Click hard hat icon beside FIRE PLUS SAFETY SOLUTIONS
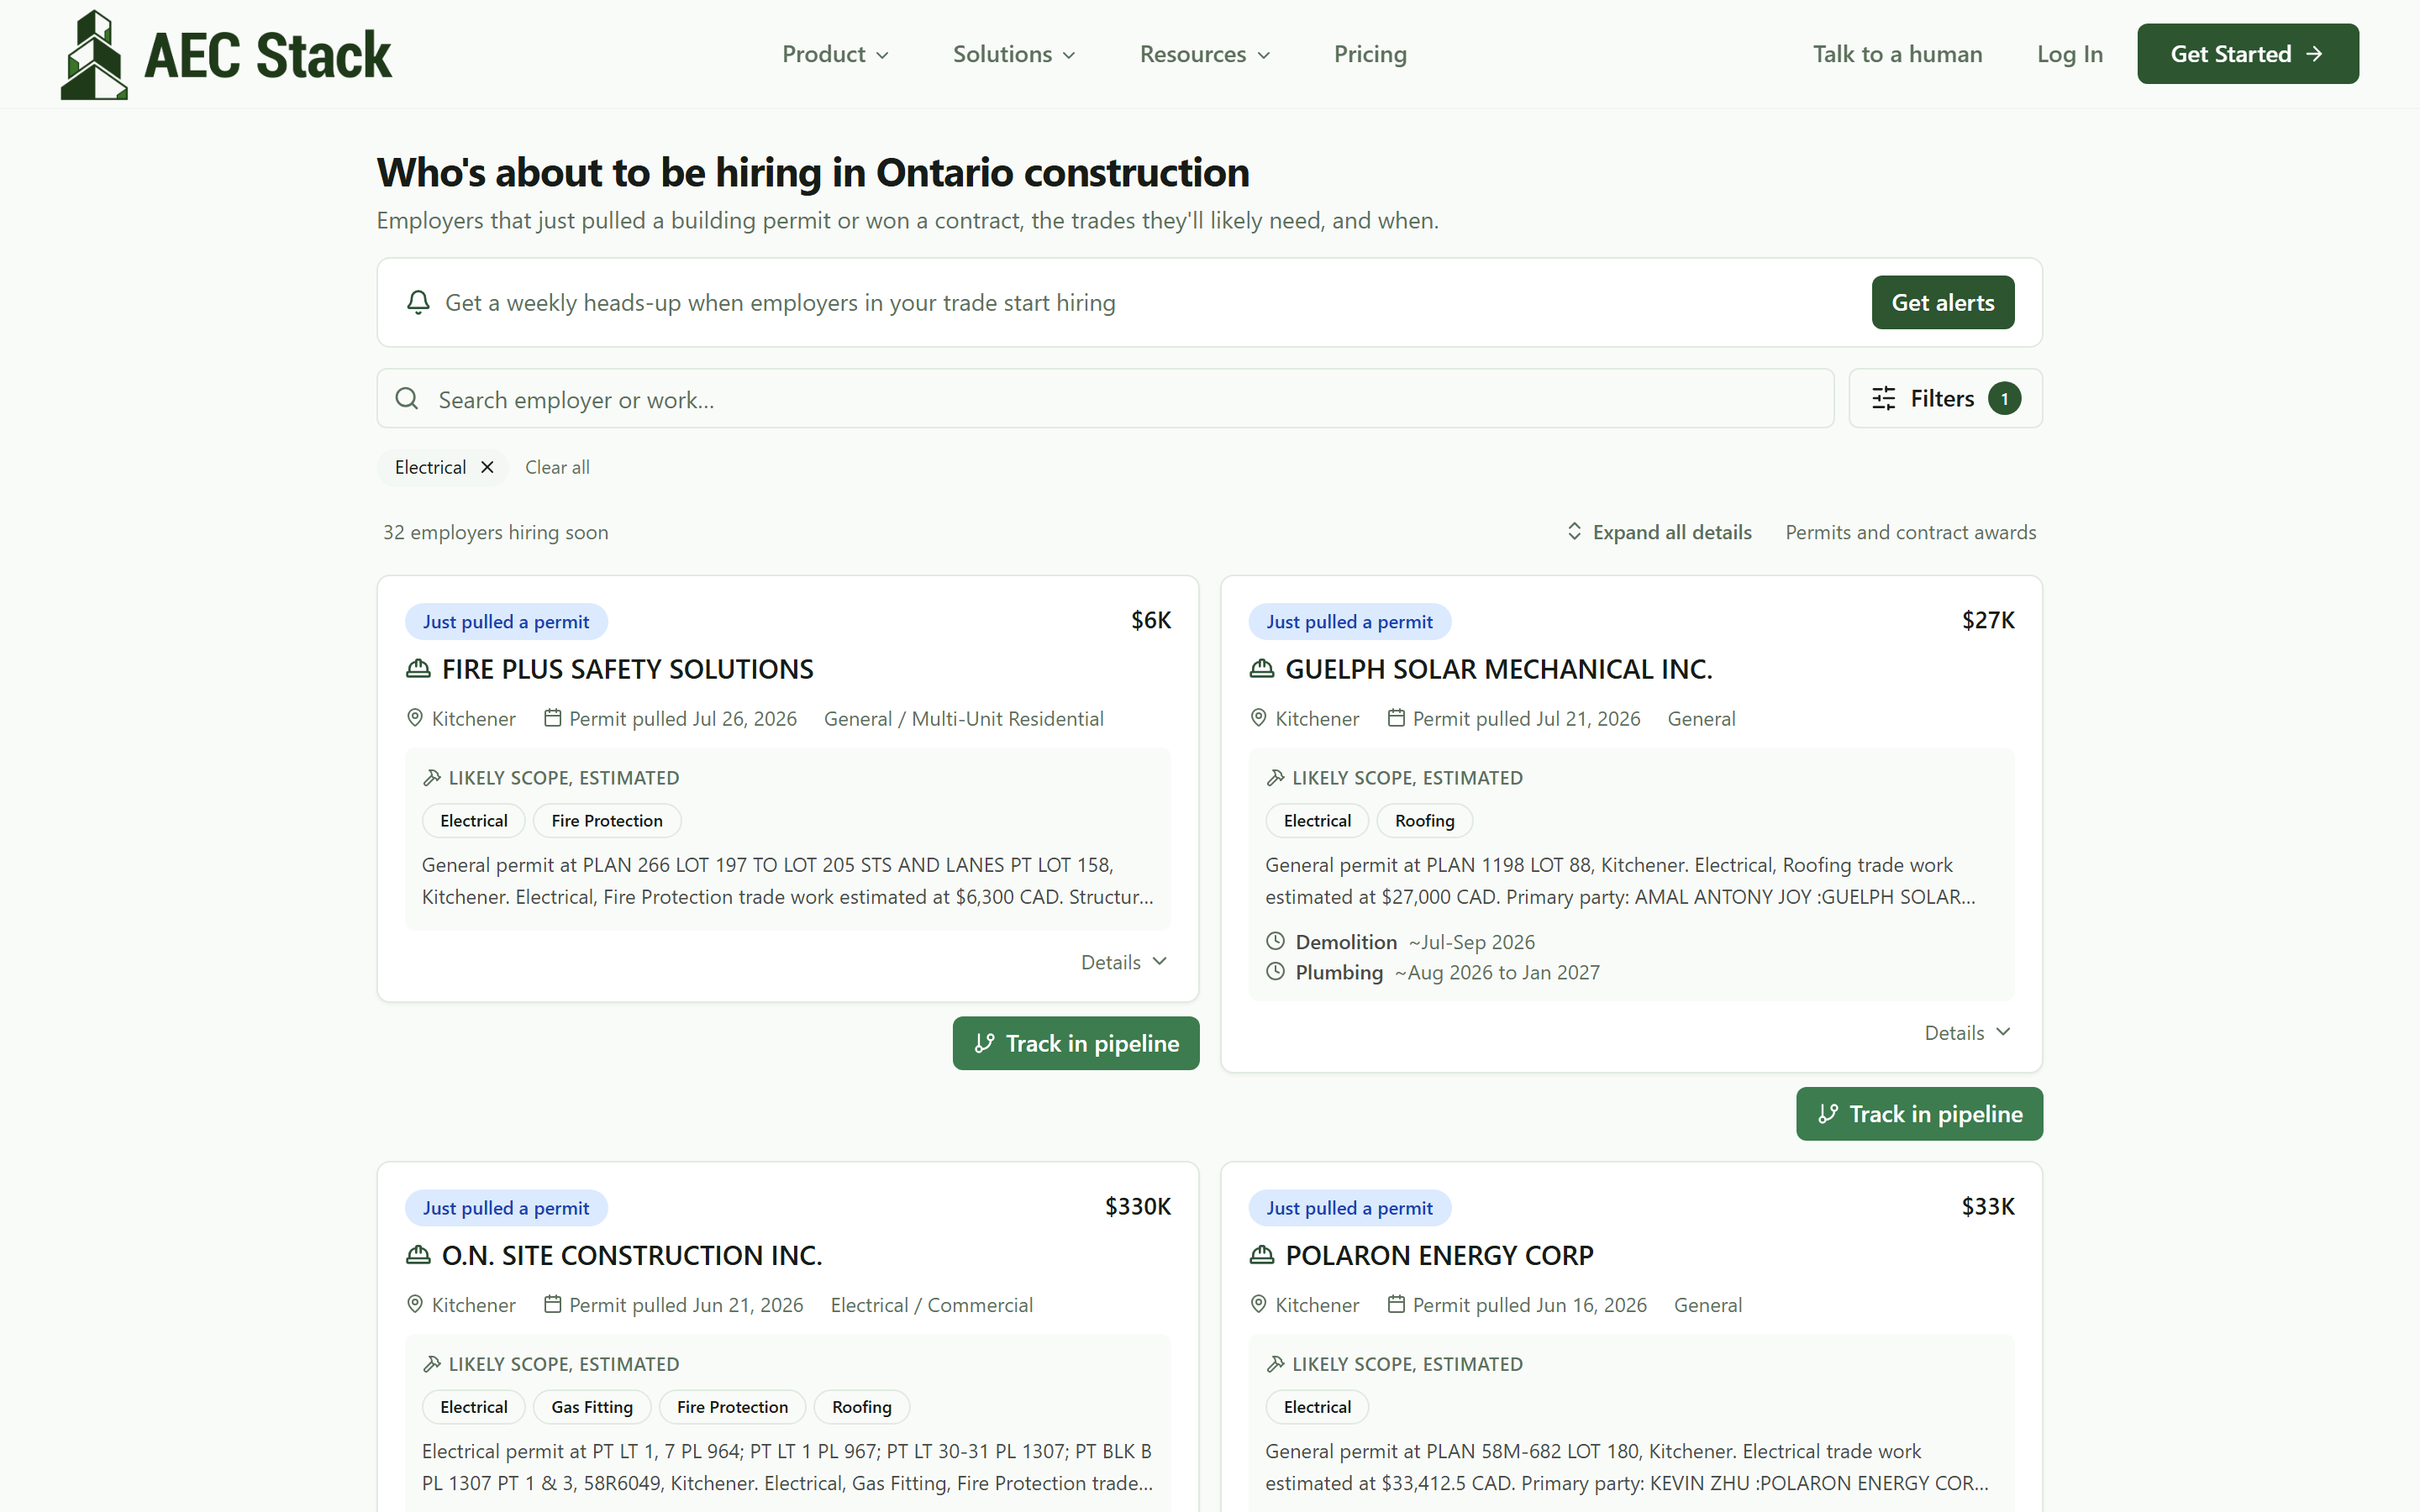The width and height of the screenshot is (2420, 1512). coord(418,669)
